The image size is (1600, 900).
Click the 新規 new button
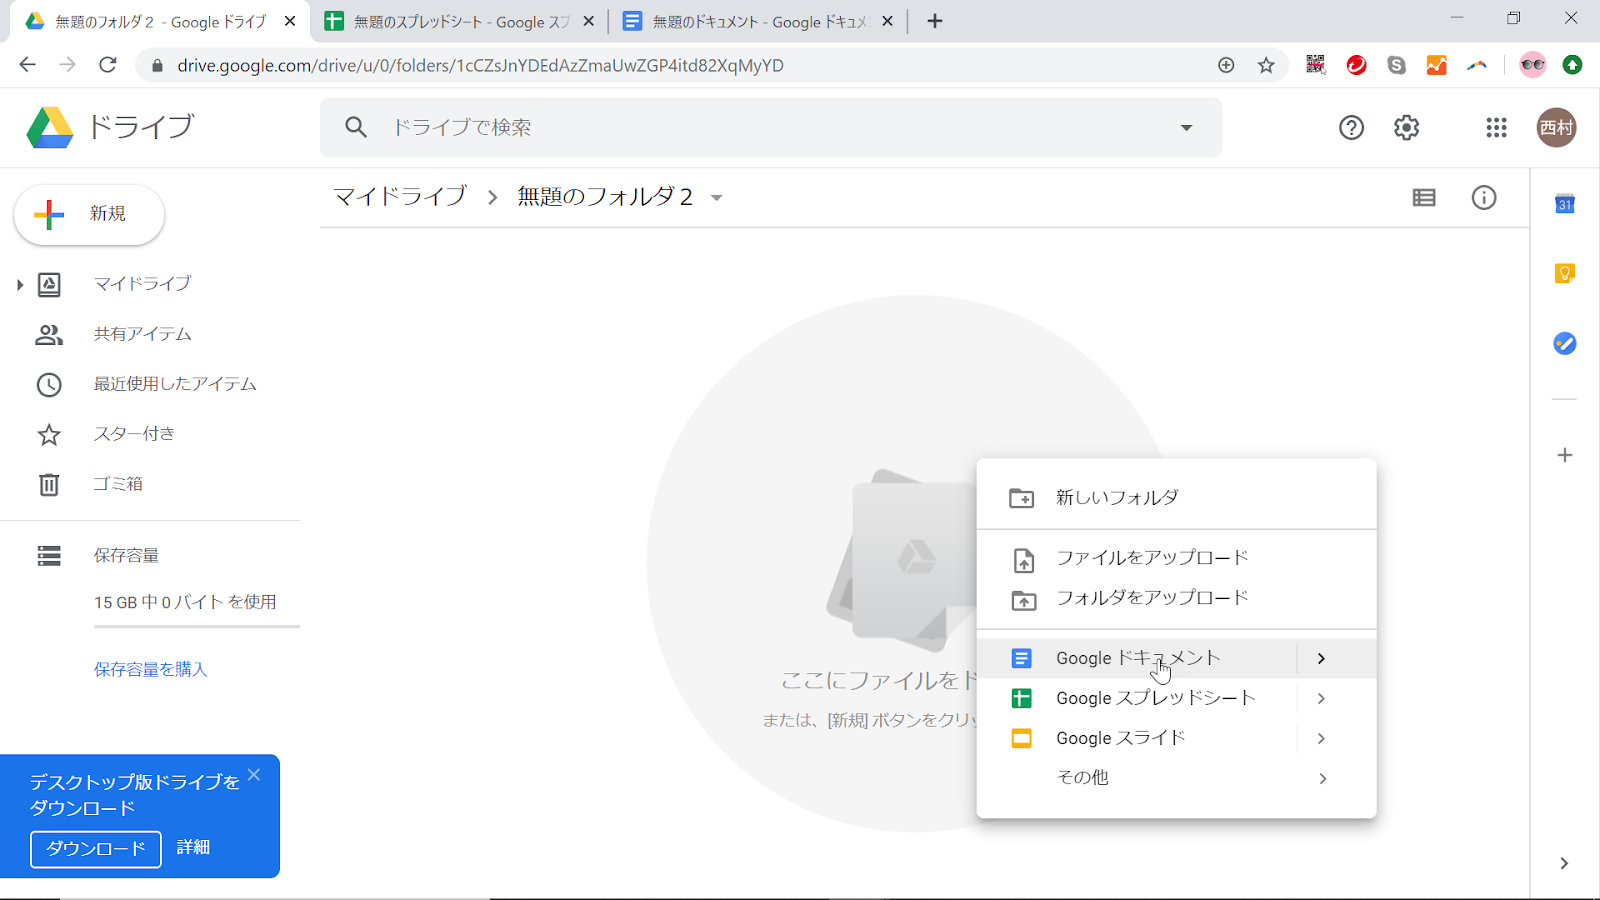pos(89,214)
